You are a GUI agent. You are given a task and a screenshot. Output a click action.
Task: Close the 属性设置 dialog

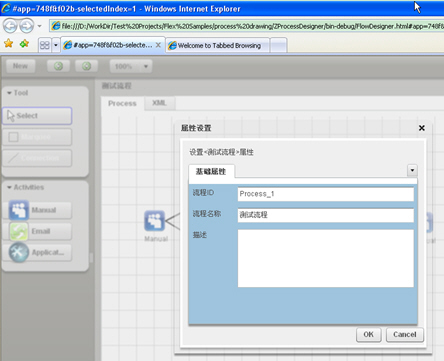point(422,128)
